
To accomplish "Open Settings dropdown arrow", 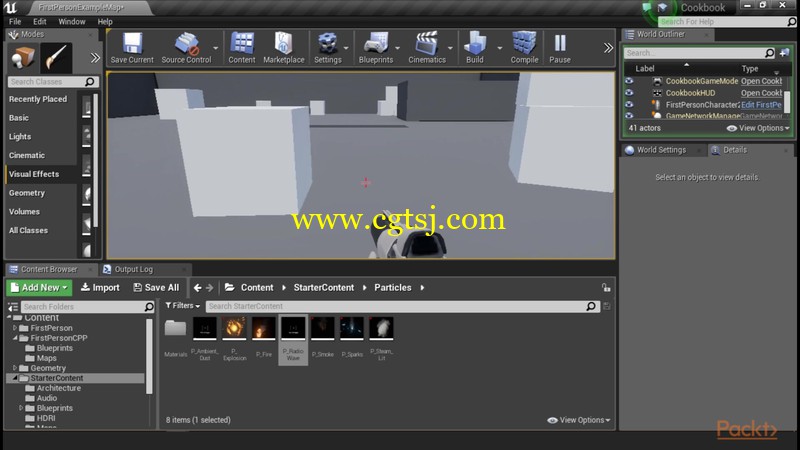I will tap(346, 48).
